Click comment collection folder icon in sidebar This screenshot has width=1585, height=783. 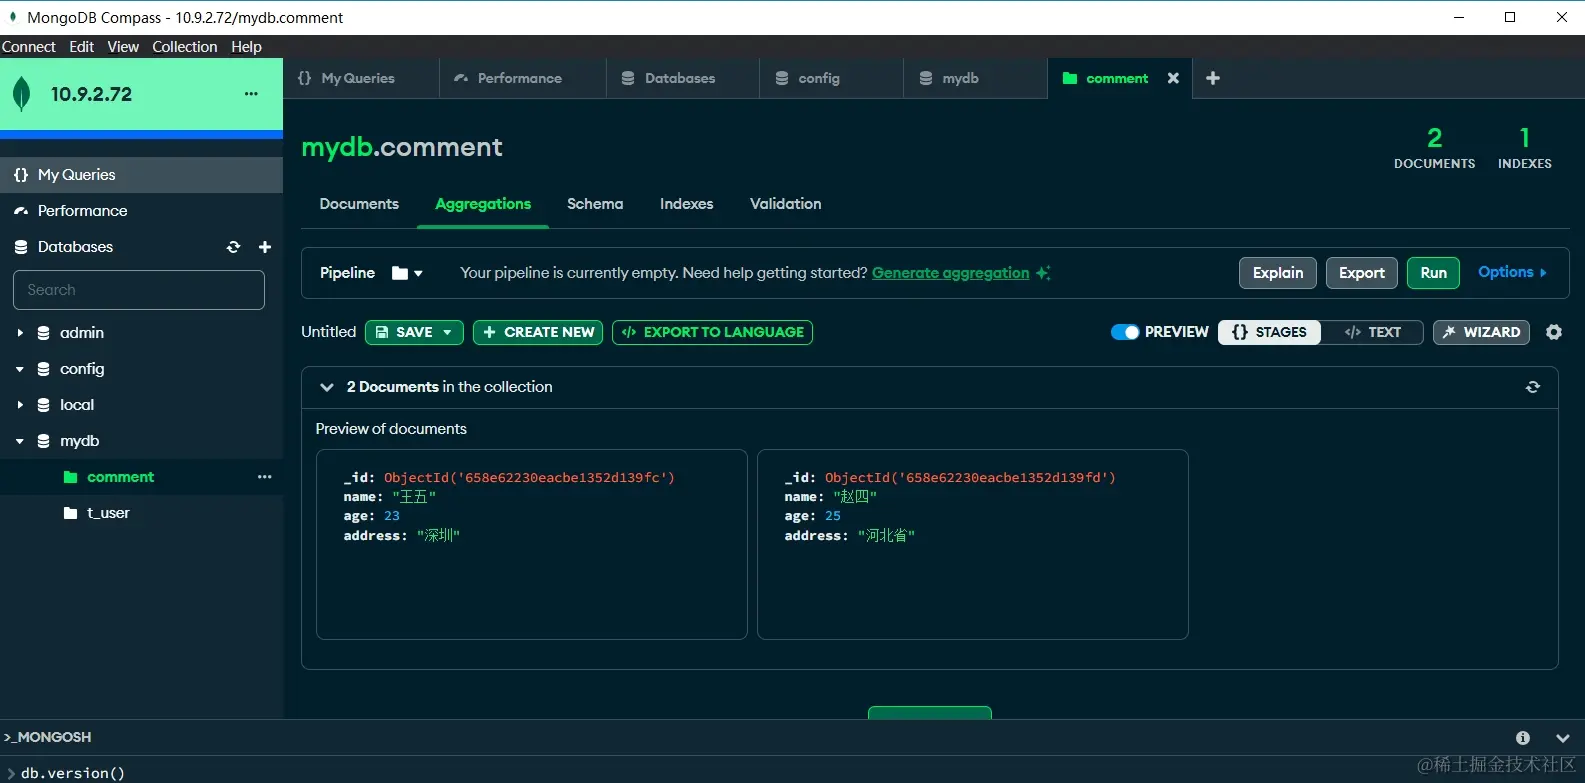[70, 477]
